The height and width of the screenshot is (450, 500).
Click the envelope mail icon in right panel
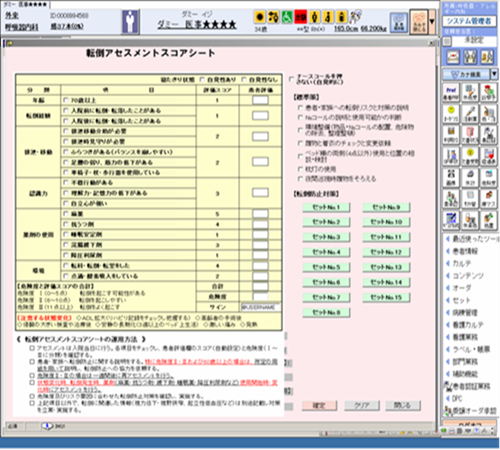coord(453,57)
